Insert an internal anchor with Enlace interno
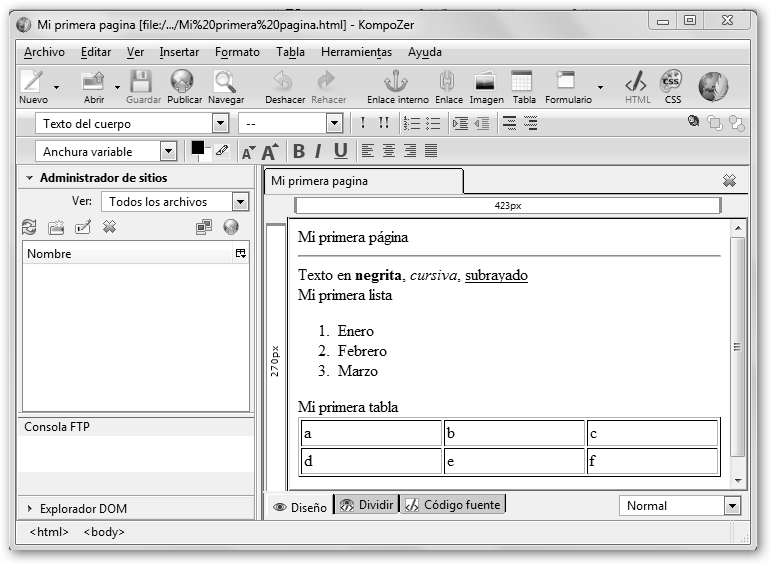 (x=397, y=86)
